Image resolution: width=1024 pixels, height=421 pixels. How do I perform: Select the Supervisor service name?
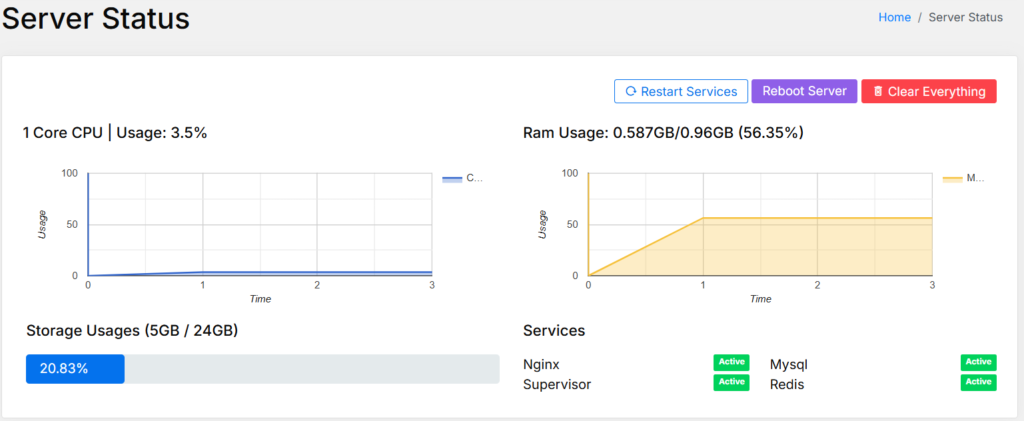coord(557,384)
